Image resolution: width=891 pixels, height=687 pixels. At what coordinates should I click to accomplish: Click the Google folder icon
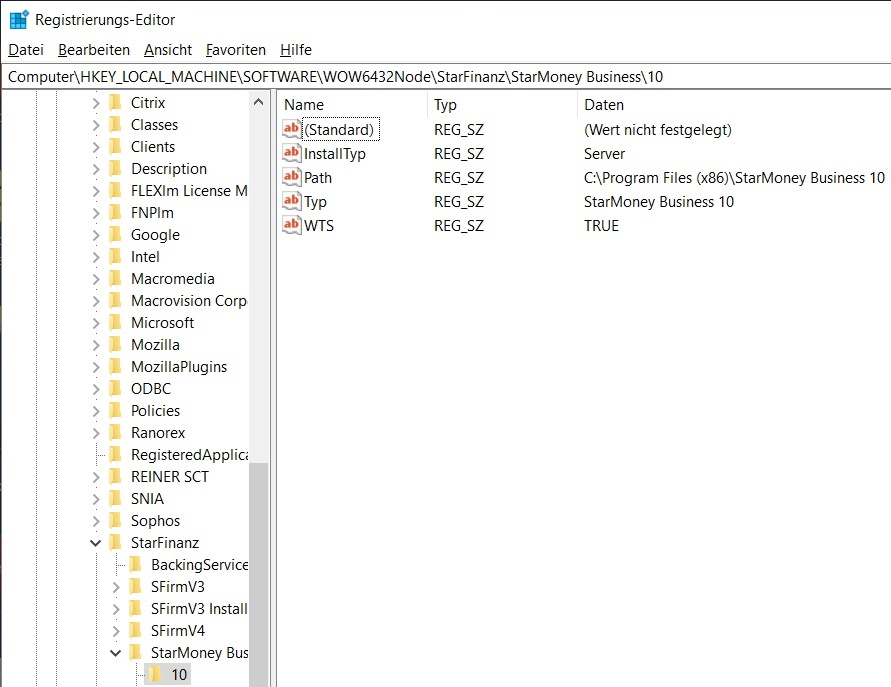[x=115, y=235]
